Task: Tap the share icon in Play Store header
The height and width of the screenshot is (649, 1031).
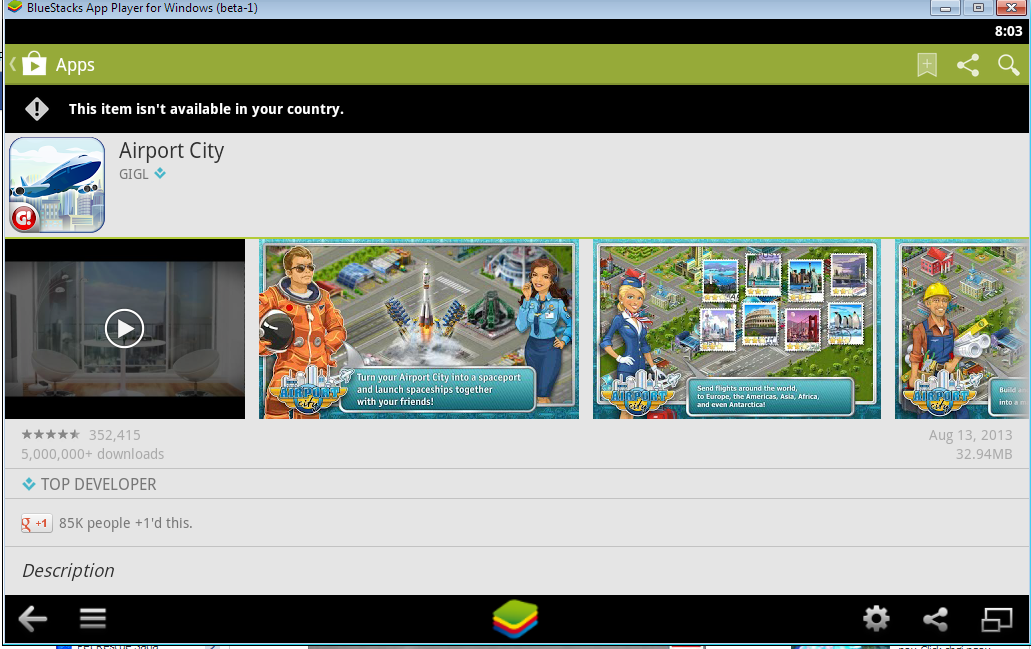Action: point(967,65)
